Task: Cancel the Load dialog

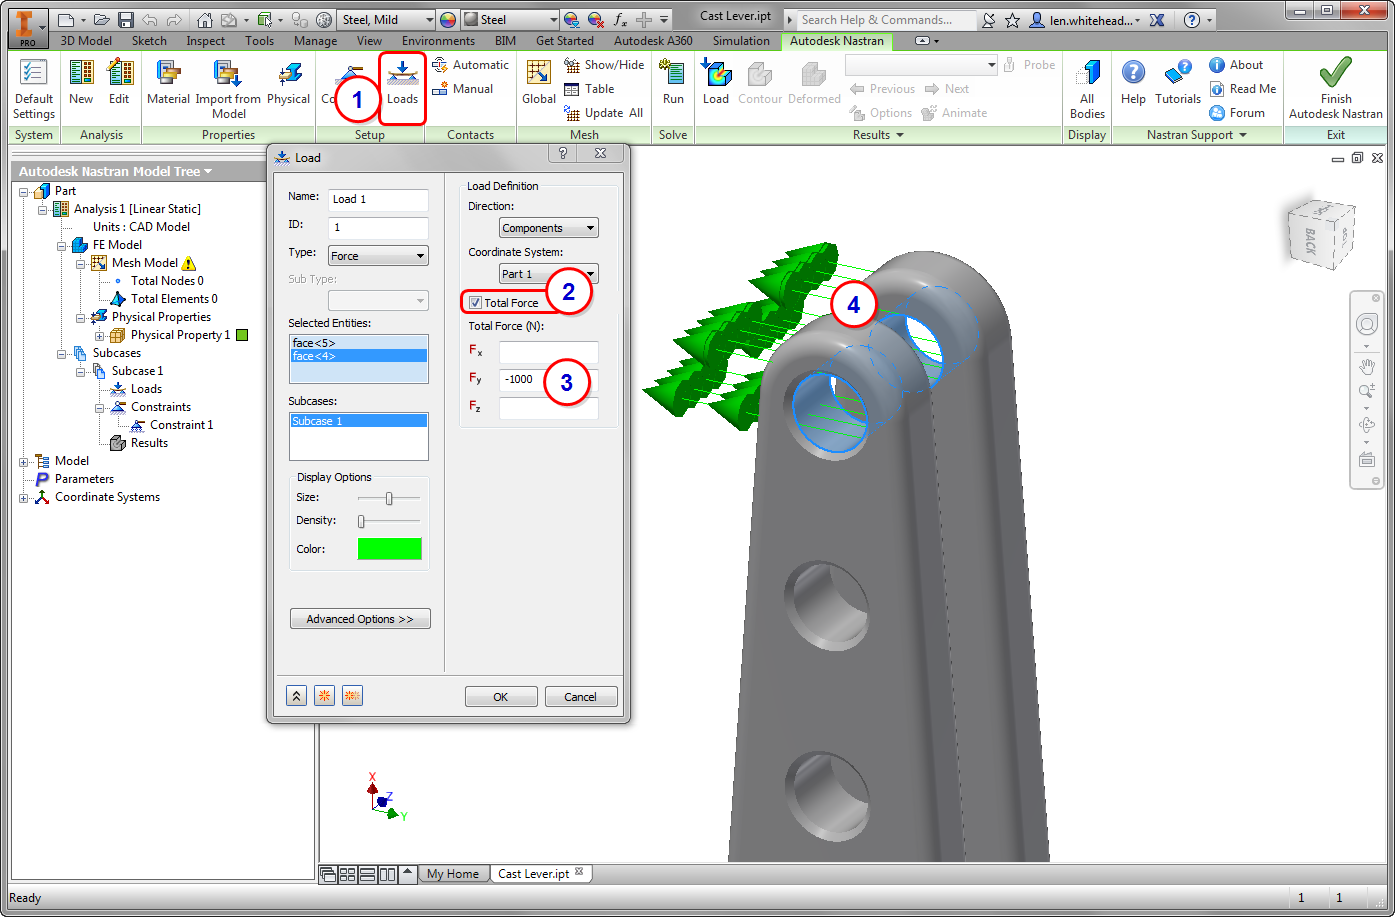Action: [580, 697]
